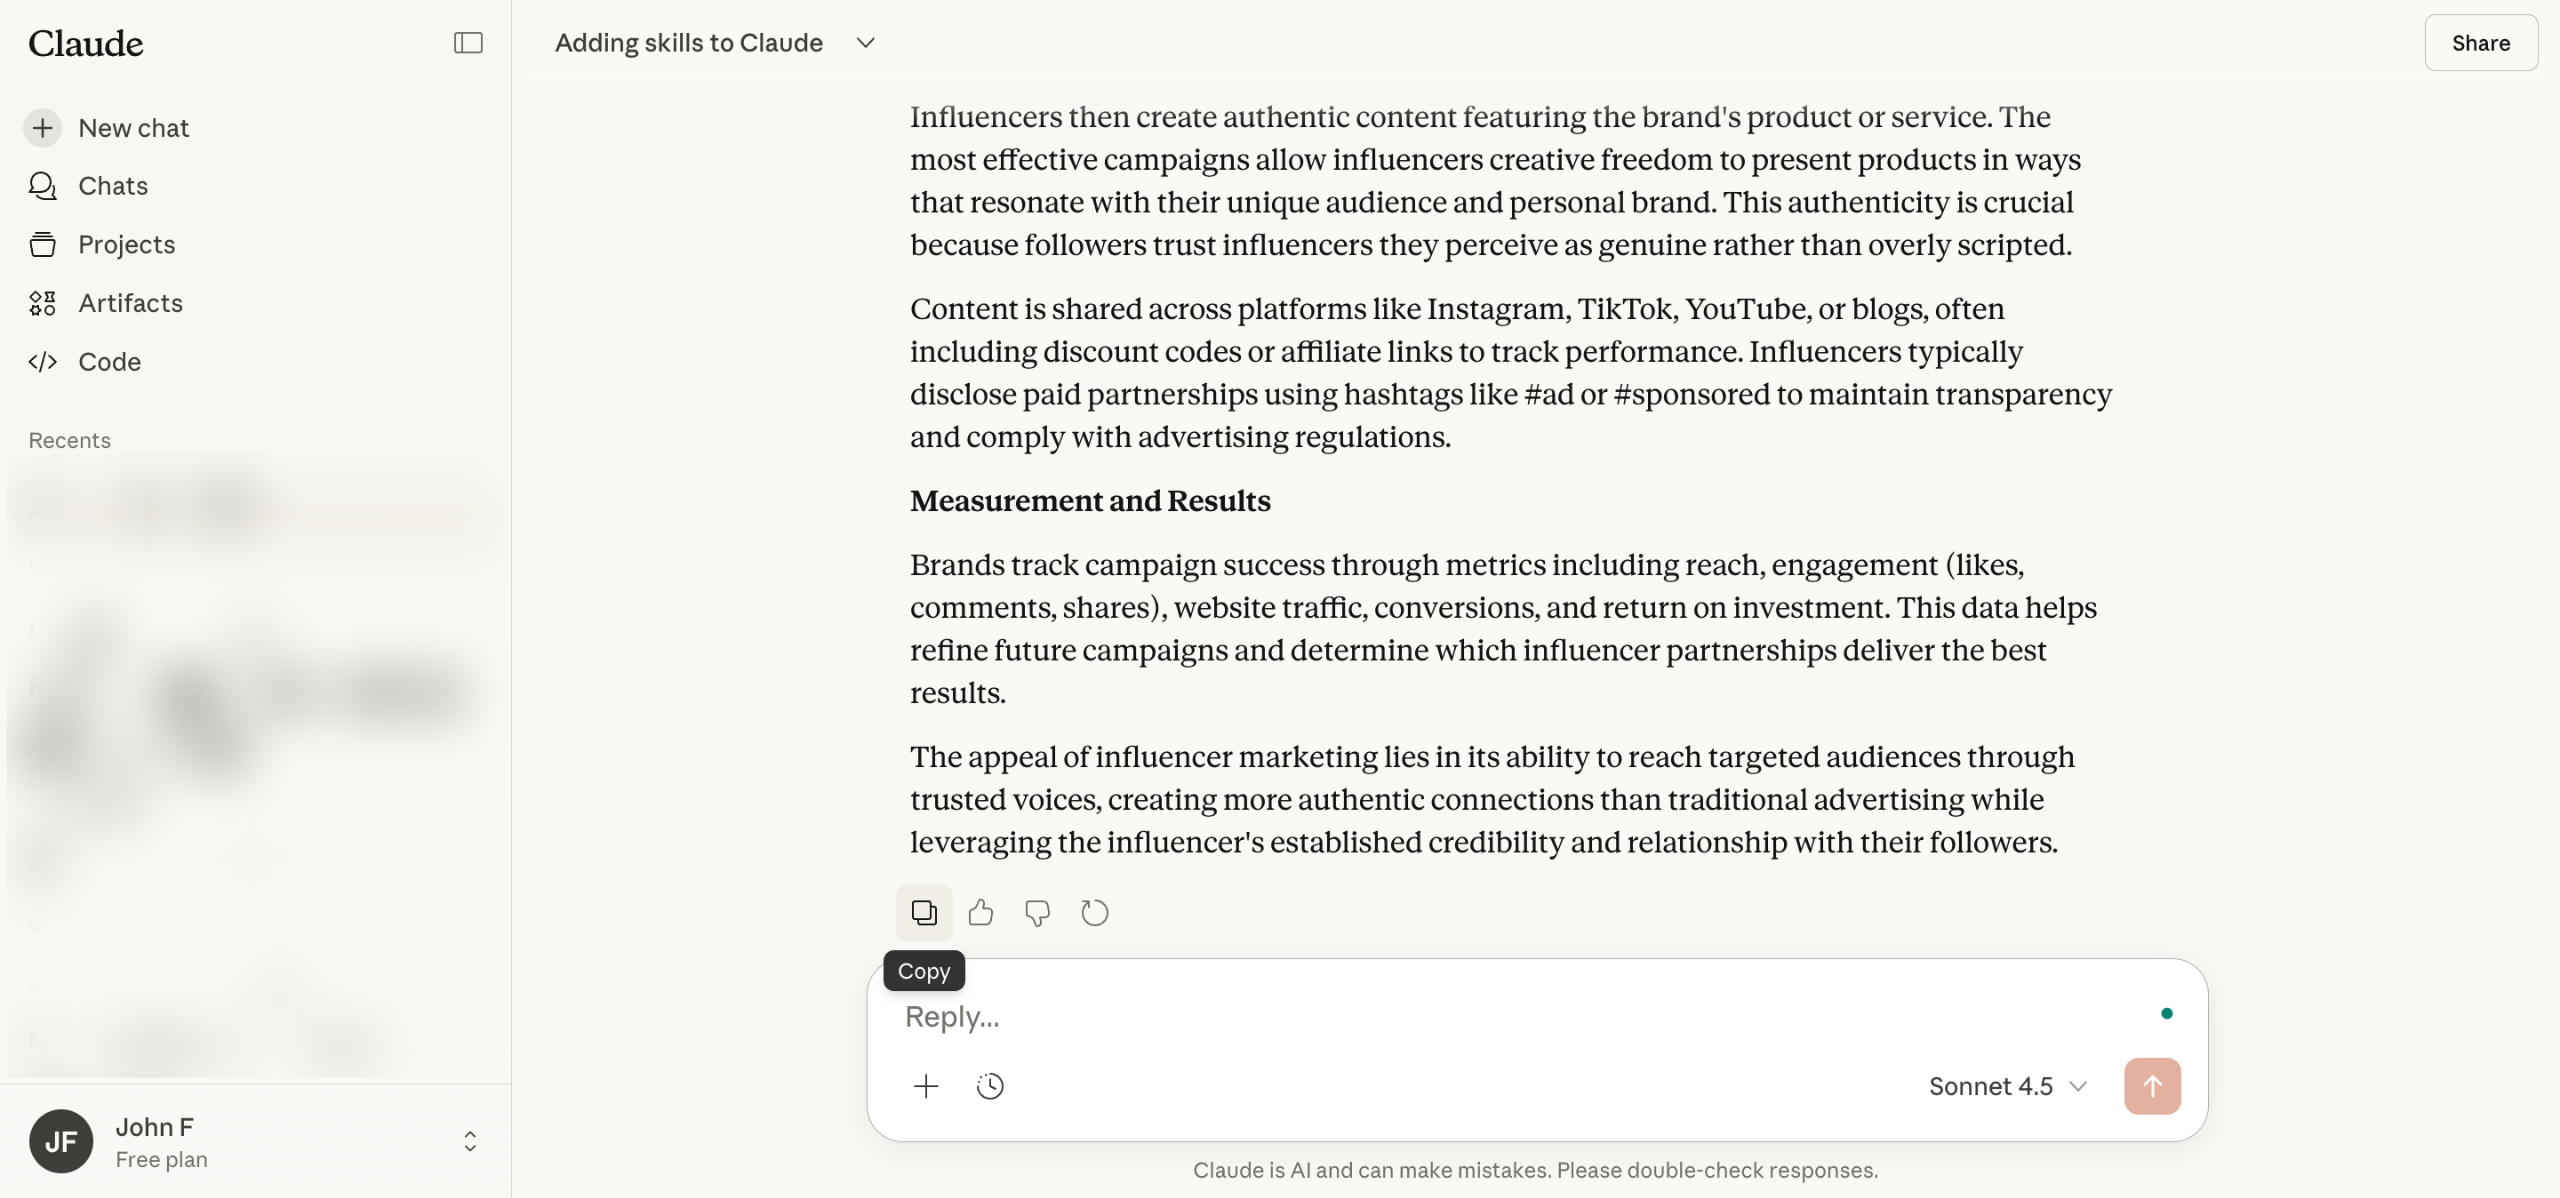
Task: Open Code in the sidebar
Action: [x=109, y=362]
